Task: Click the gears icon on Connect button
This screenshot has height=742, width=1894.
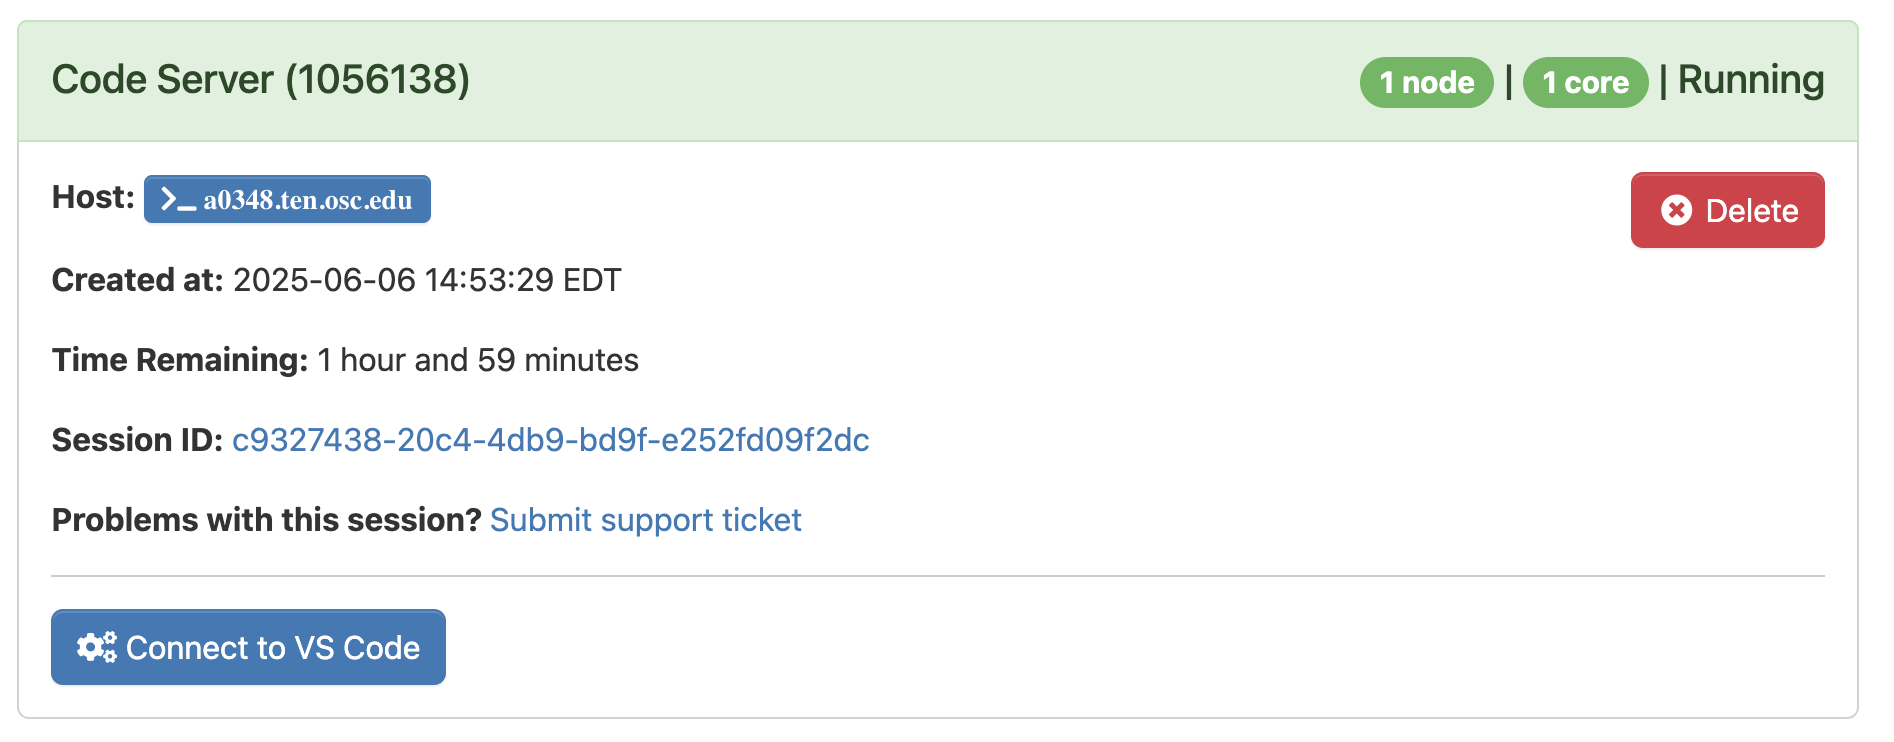Action: [97, 647]
